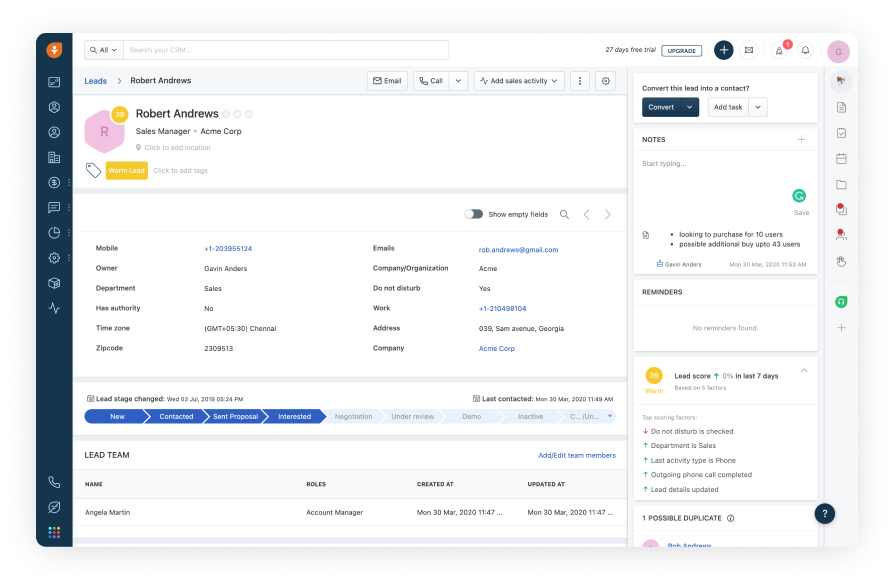Select the Demo lead stage

pyautogui.click(x=471, y=416)
